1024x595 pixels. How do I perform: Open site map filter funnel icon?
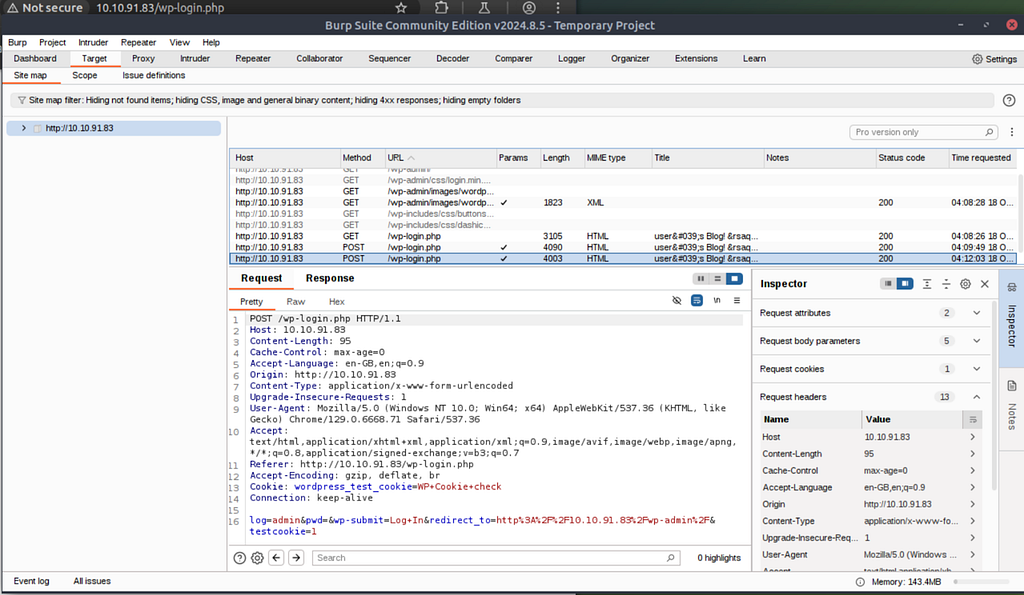(22, 101)
